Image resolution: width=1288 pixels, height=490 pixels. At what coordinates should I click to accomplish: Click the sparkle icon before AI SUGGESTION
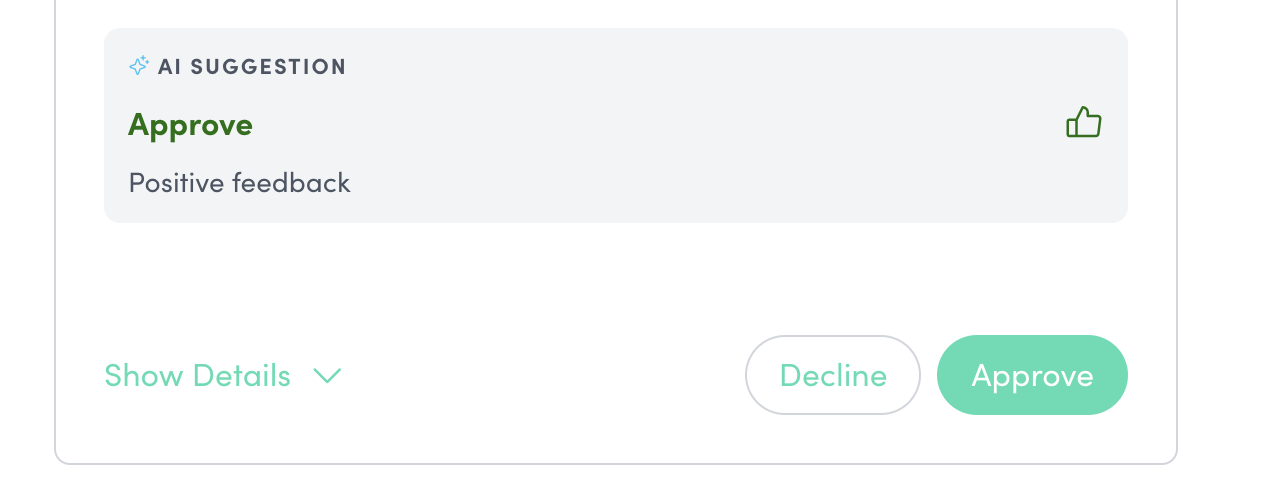coord(139,67)
